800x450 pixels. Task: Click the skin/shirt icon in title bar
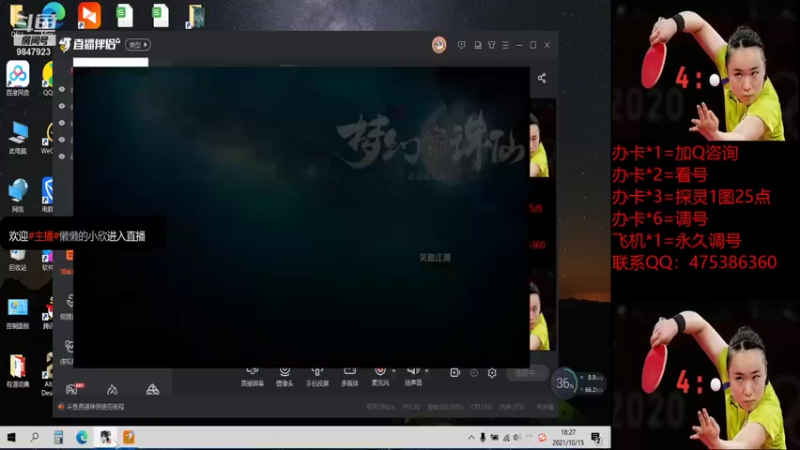click(491, 45)
